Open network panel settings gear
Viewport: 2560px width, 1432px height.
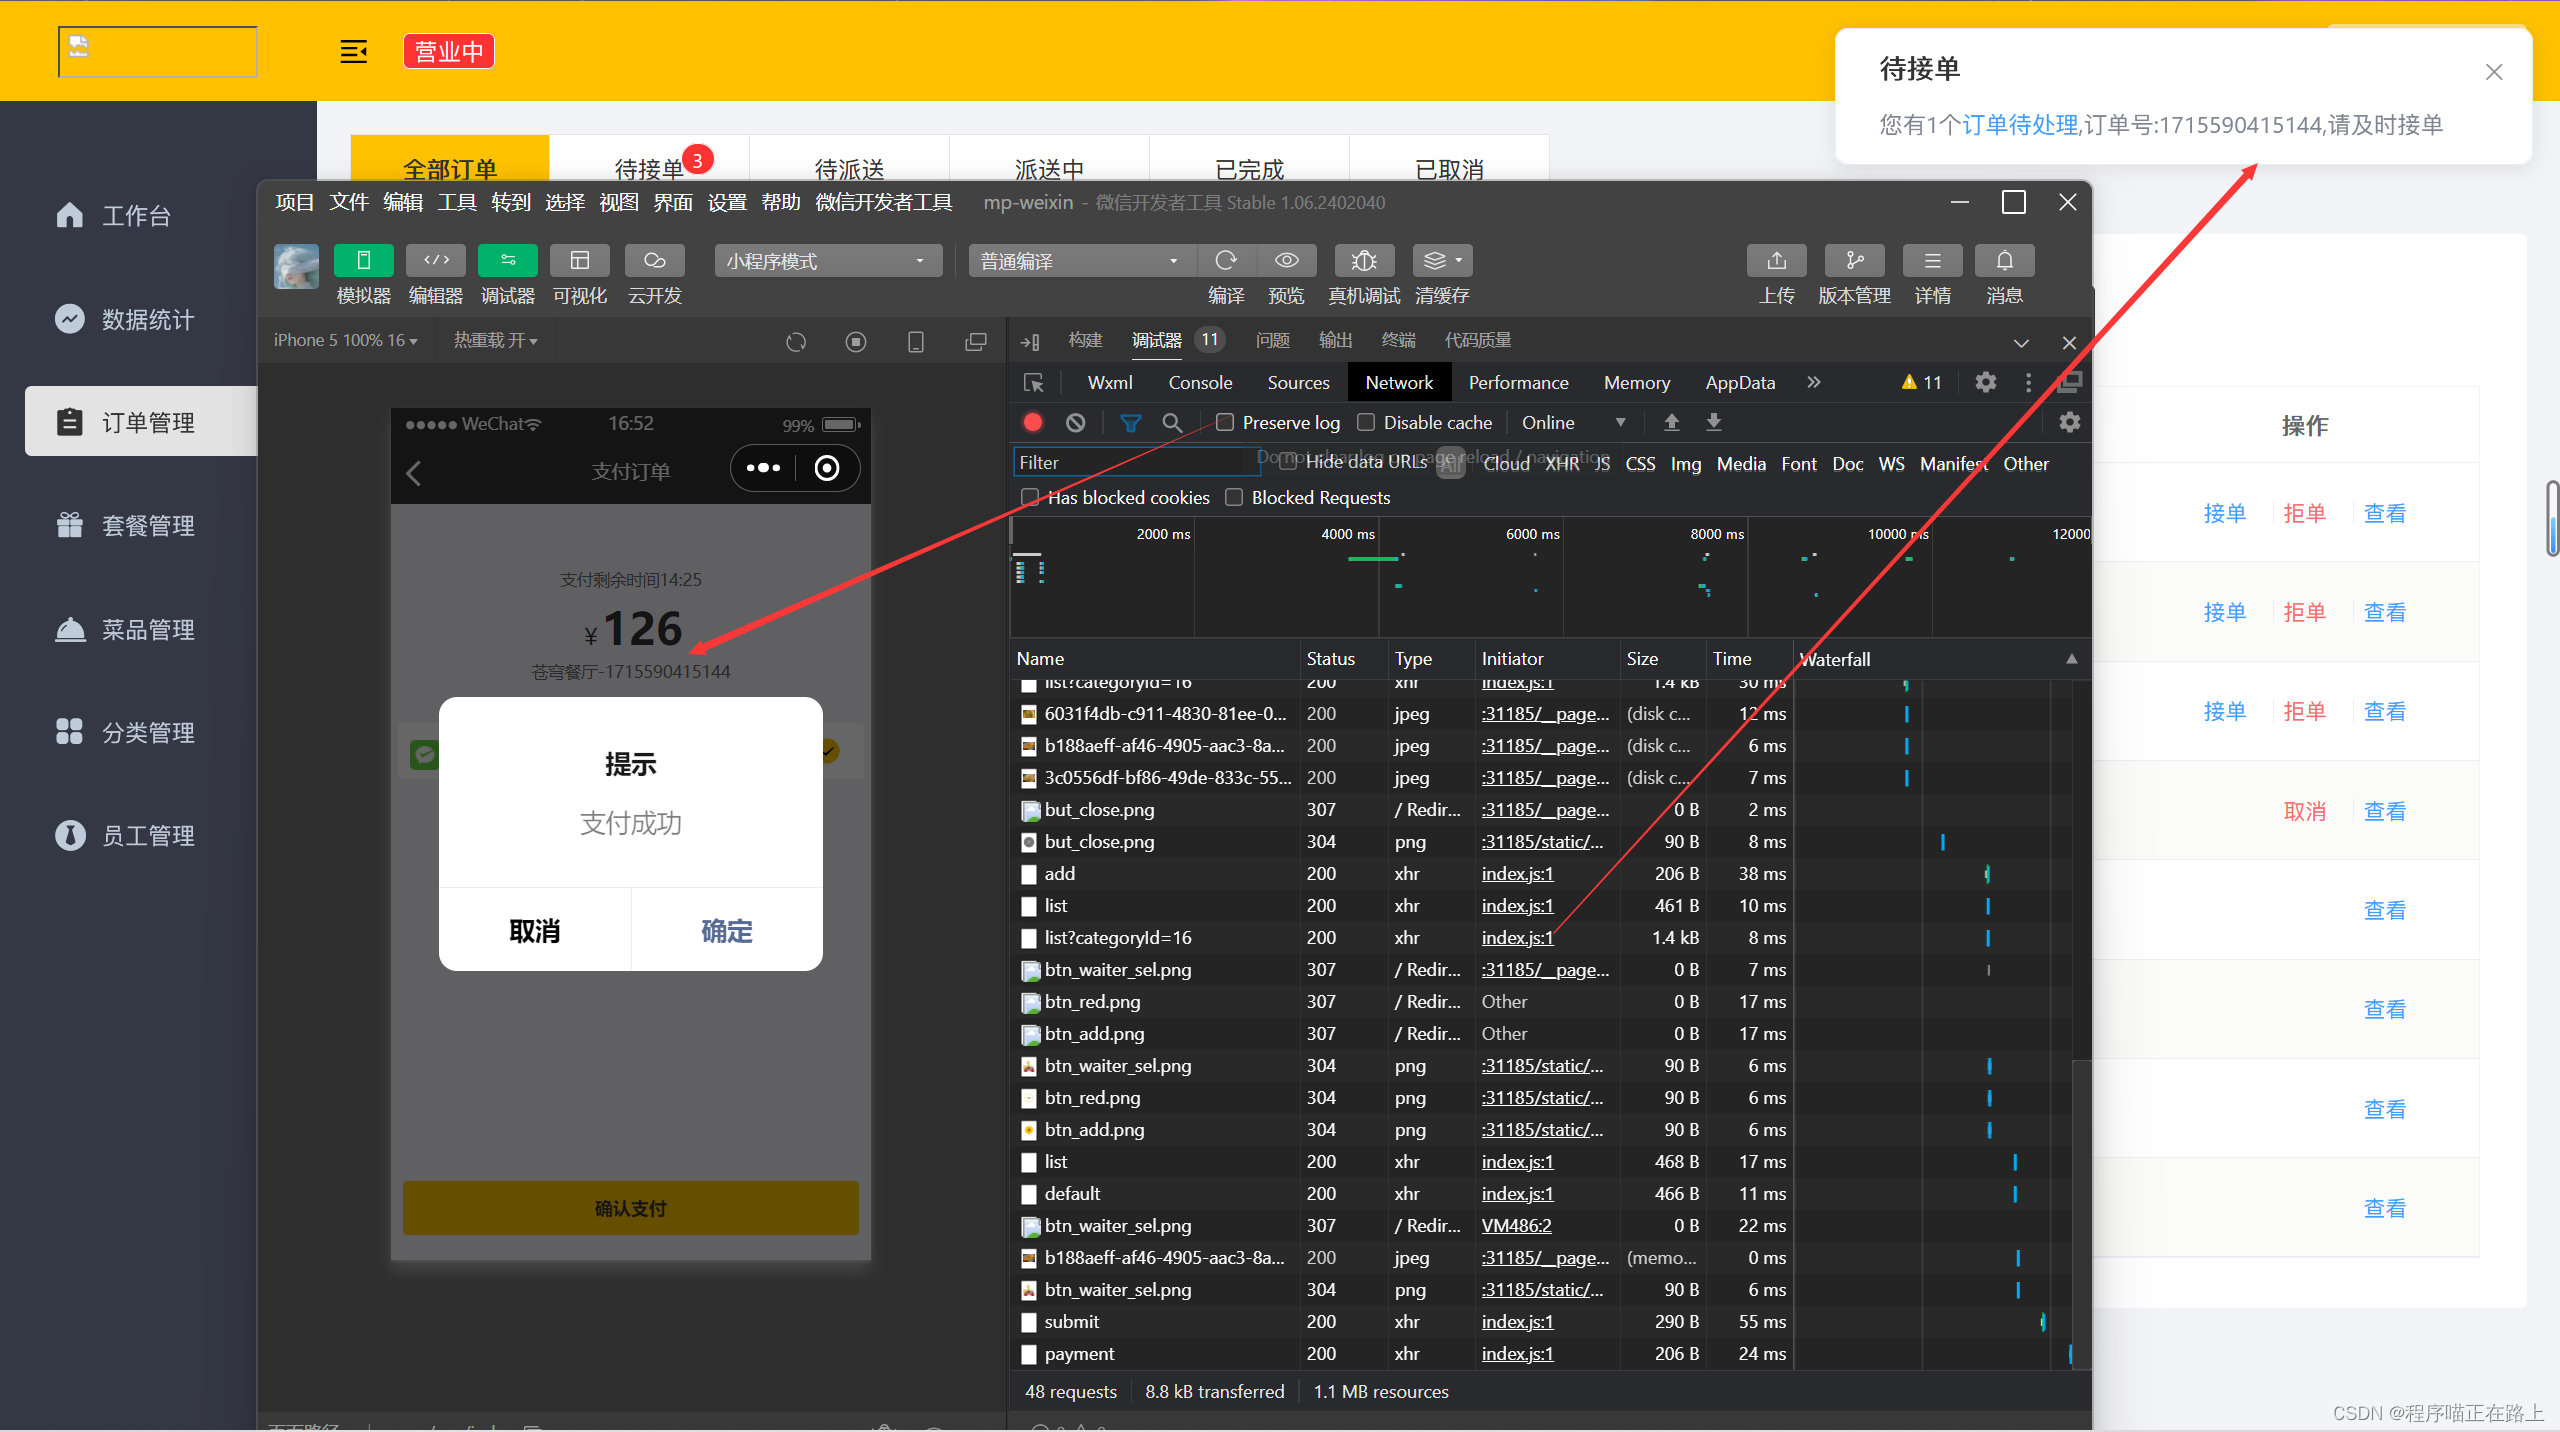click(x=2069, y=422)
